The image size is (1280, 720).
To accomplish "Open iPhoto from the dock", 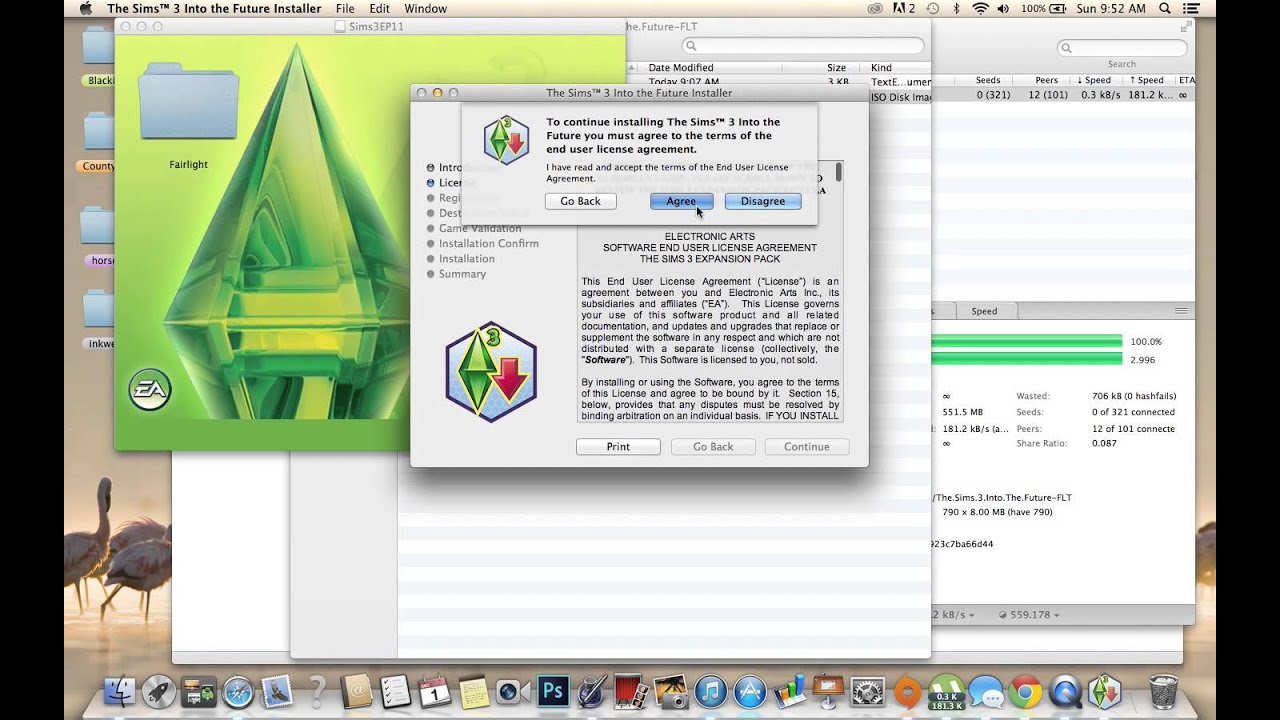I will [x=671, y=692].
